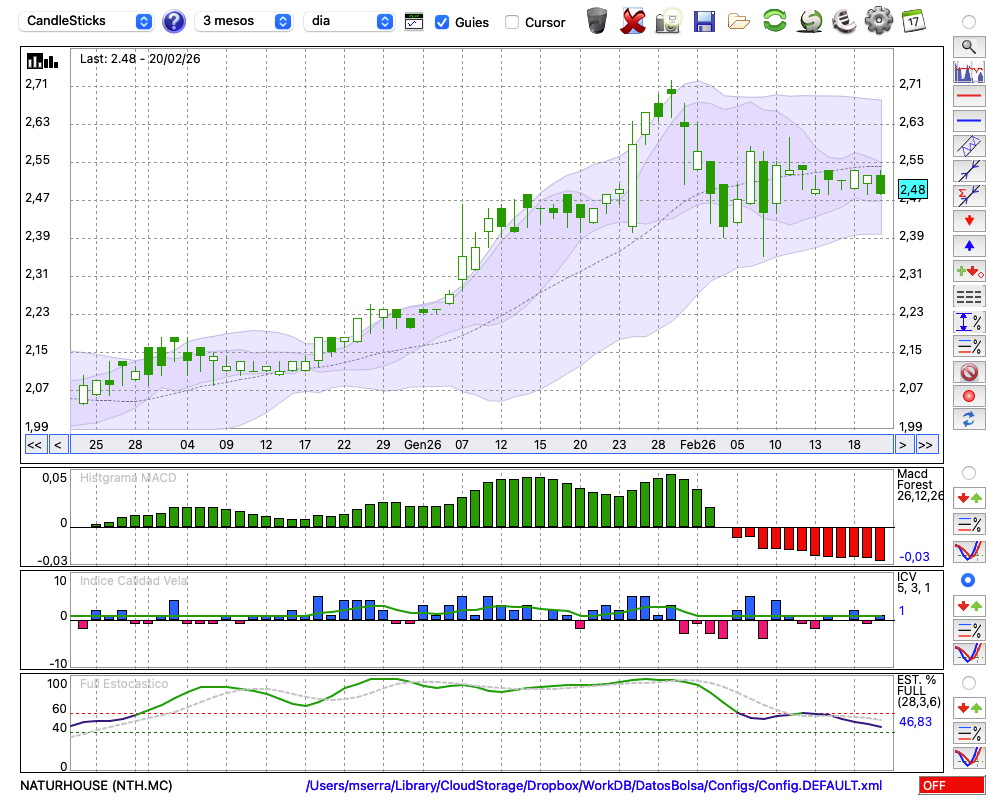Select the red horizontal line tool

968,97
